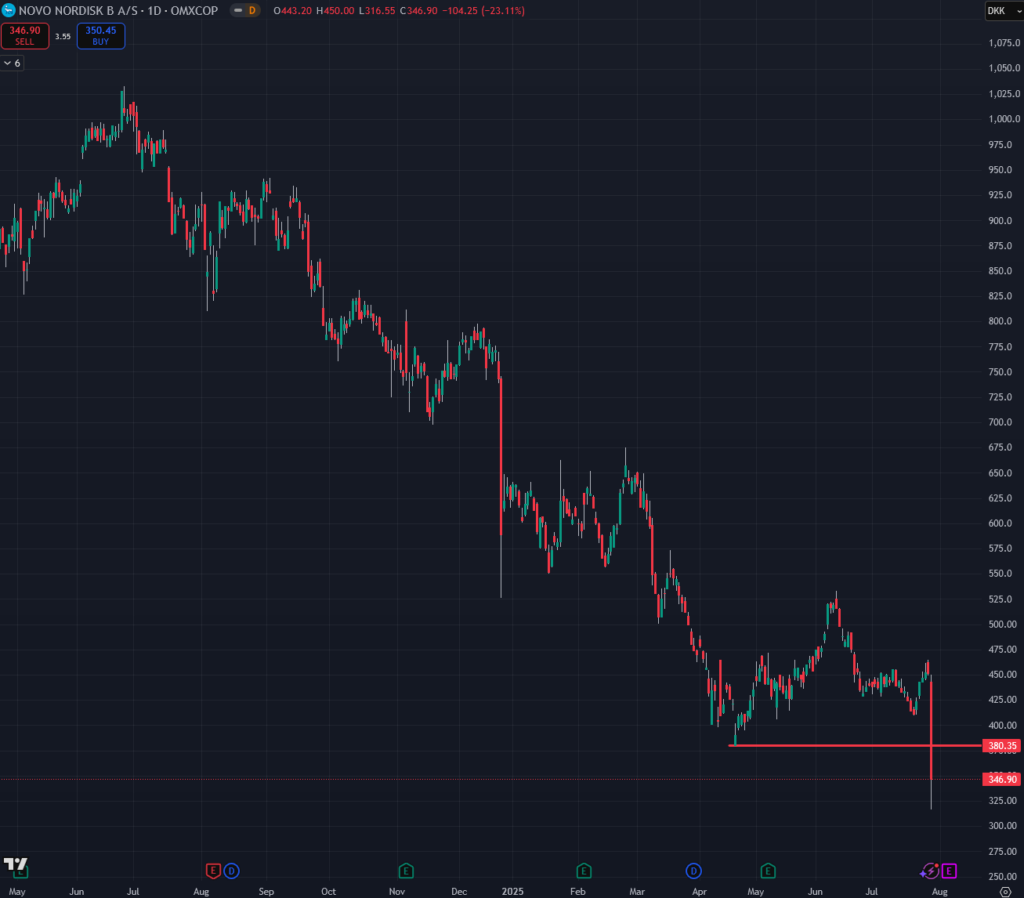This screenshot has width=1024, height=898.
Task: Click the Oct label on time axis
Action: tap(328, 891)
